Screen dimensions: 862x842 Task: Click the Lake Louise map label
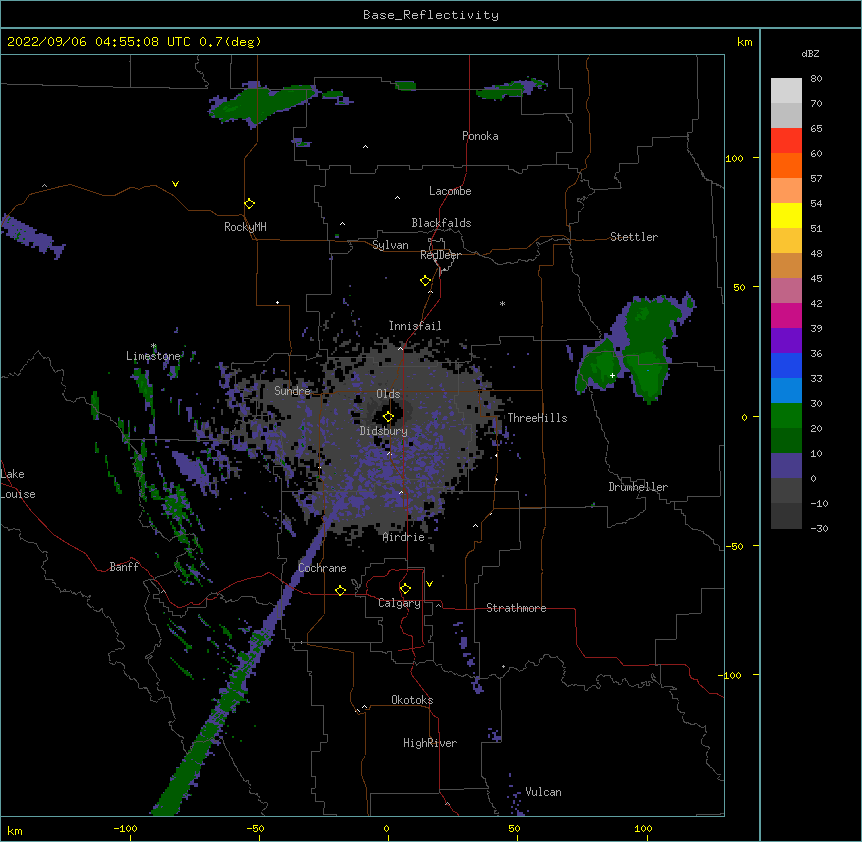pyautogui.click(x=18, y=484)
